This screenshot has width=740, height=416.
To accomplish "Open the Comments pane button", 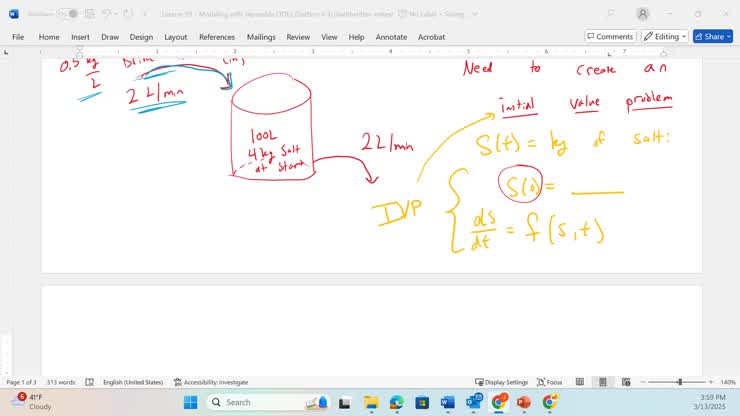I will coord(610,36).
